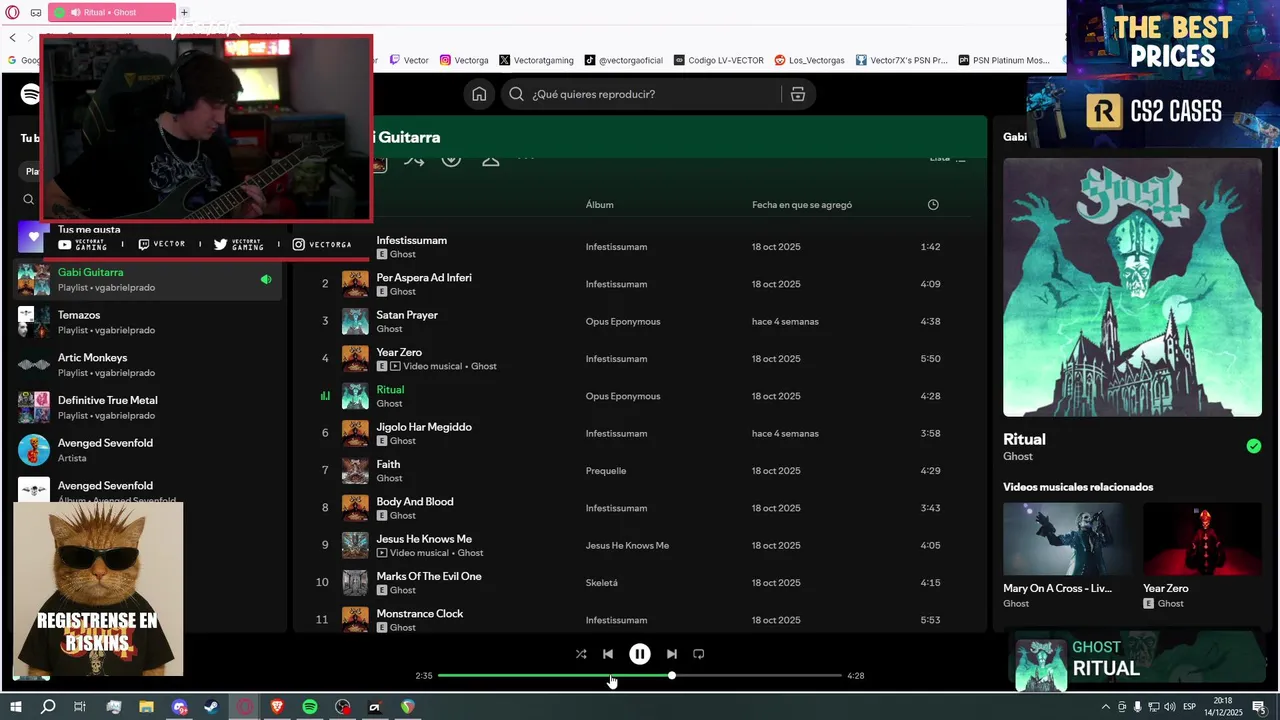Open the Opera menu logo
The image size is (1280, 720).
[12, 12]
